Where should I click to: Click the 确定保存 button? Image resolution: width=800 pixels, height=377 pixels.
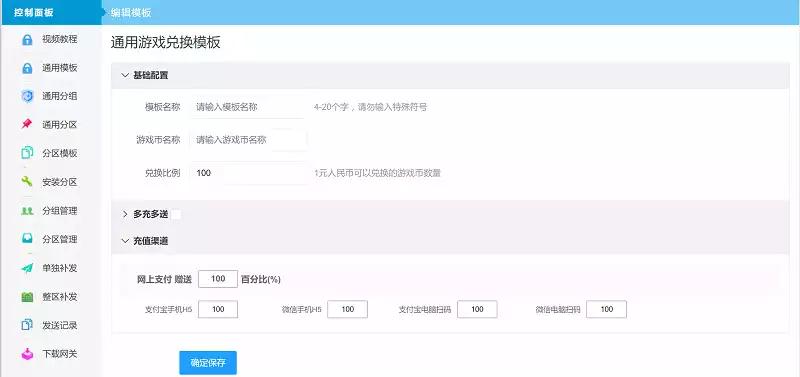pos(208,363)
